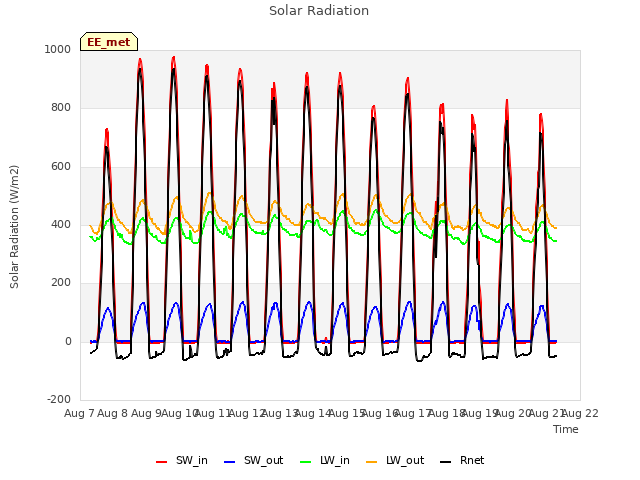Click the orange LW_out legend color marker
The height and width of the screenshot is (480, 640).
click(x=372, y=462)
